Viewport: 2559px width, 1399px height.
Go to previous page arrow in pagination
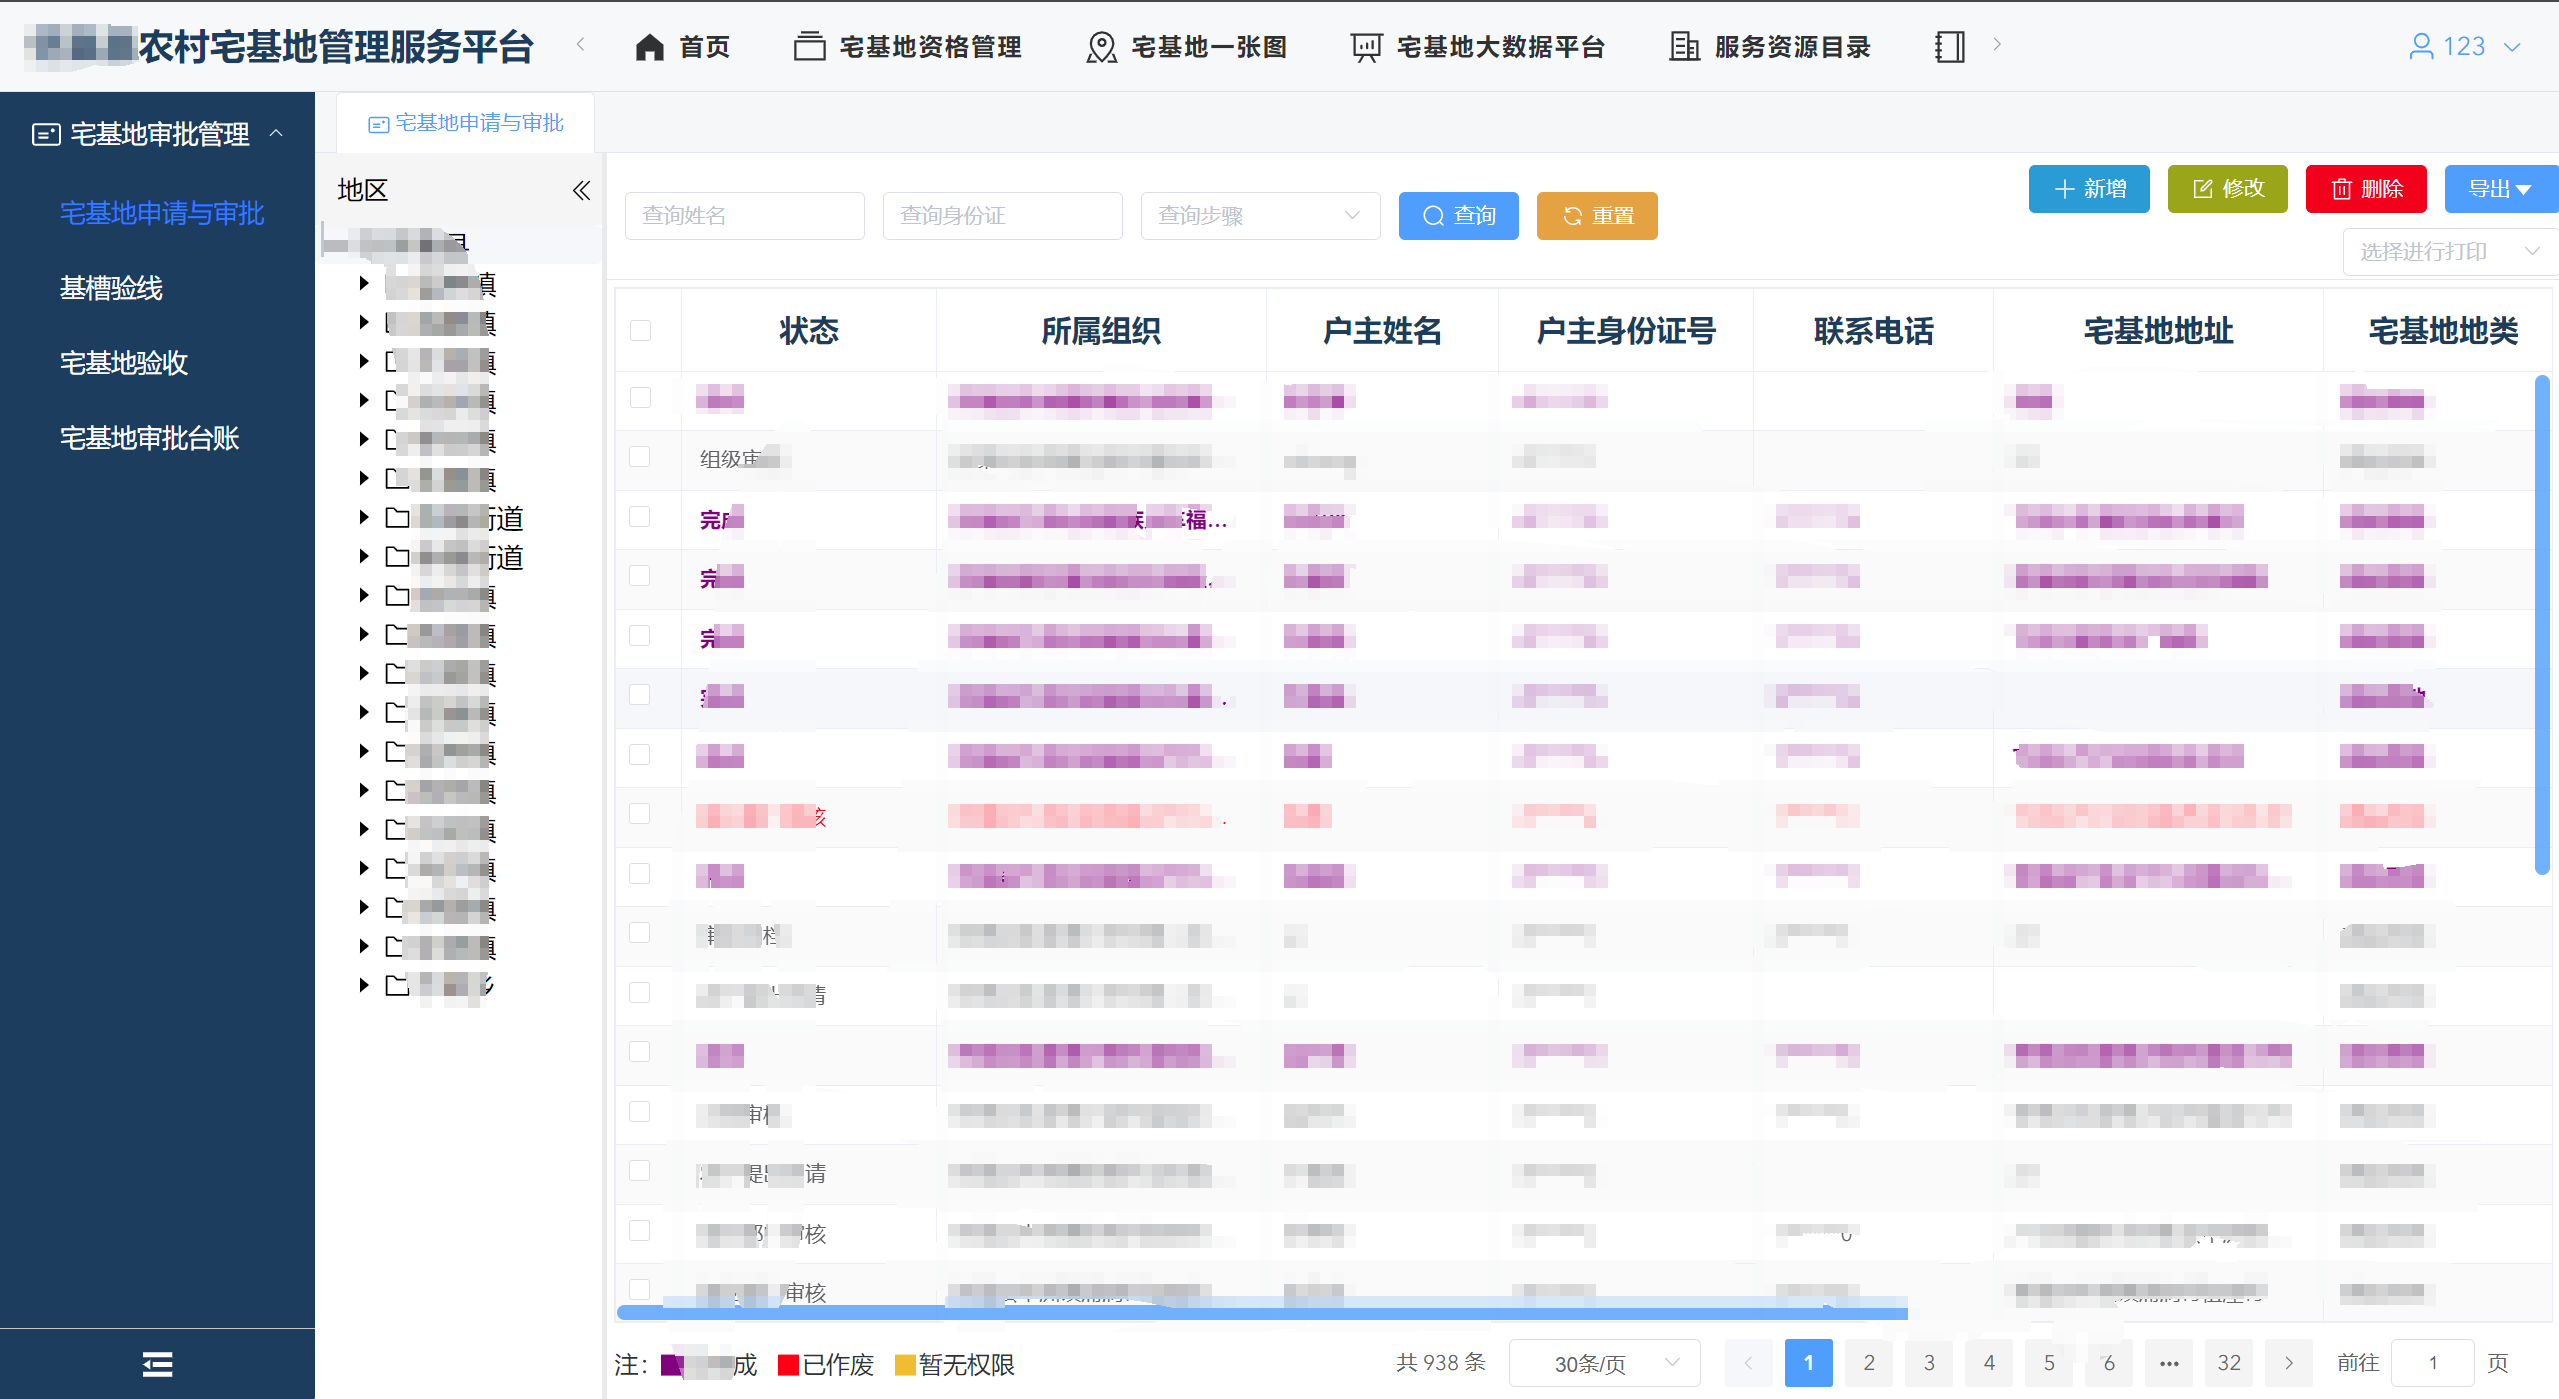(x=1748, y=1363)
